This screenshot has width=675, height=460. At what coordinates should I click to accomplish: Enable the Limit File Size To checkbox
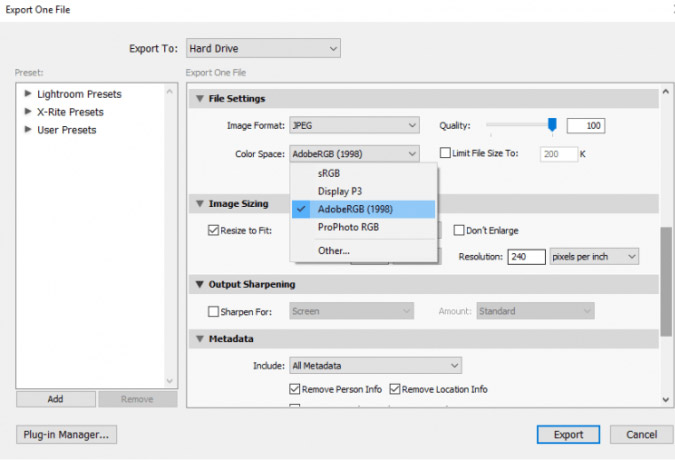(x=446, y=153)
